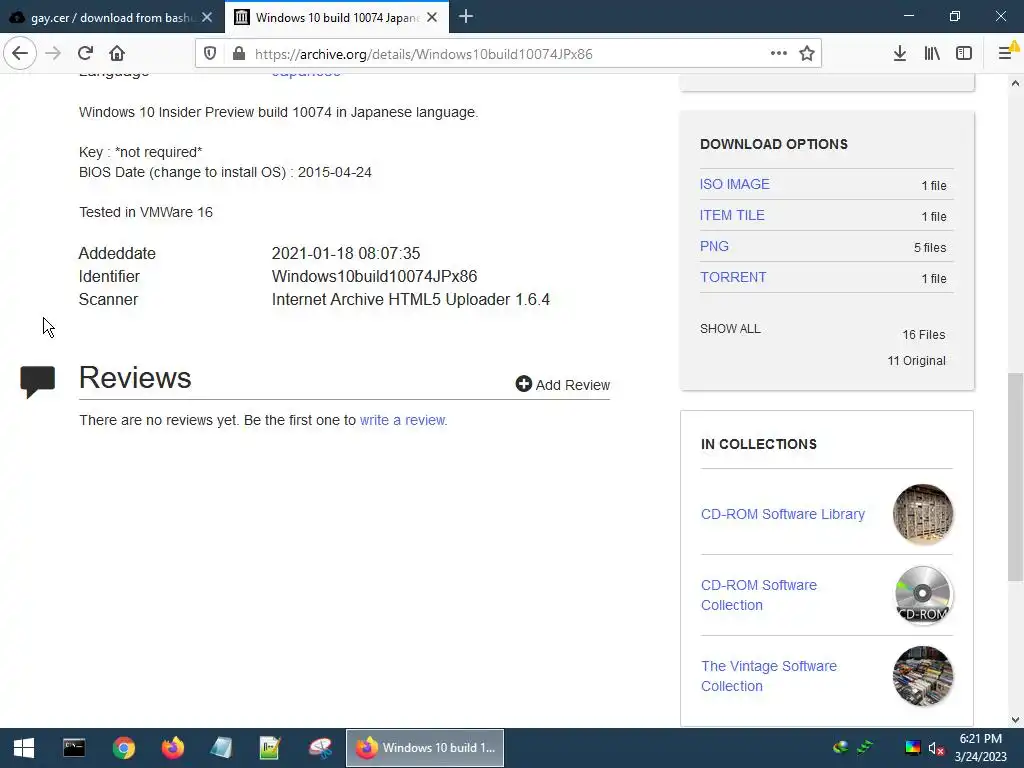Screen dimensions: 1024x768
Task: Open a new browser tab
Action: pyautogui.click(x=466, y=17)
